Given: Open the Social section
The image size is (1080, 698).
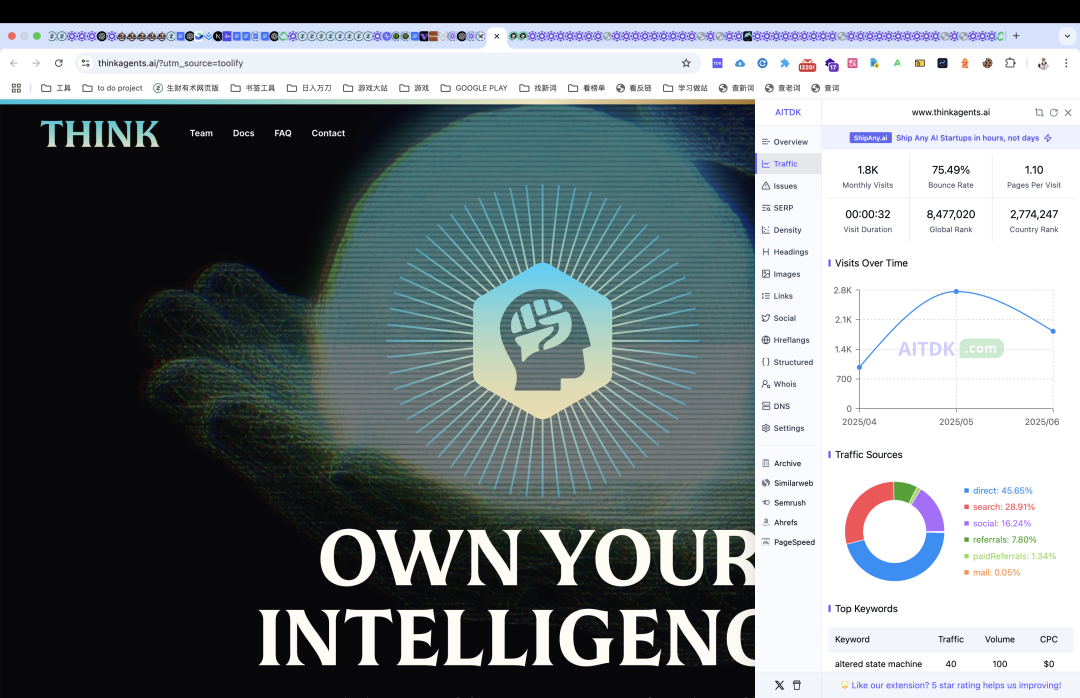Looking at the screenshot, I should (x=779, y=318).
